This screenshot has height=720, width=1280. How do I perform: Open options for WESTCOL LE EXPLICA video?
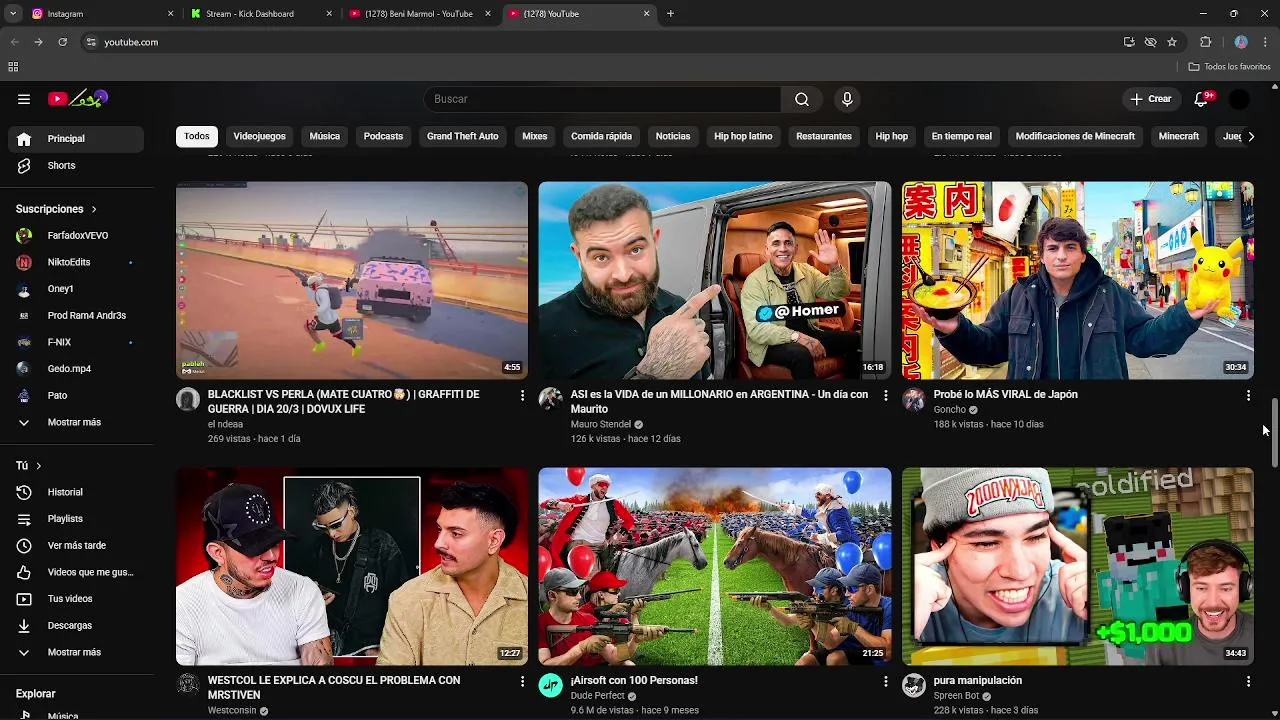(x=522, y=681)
